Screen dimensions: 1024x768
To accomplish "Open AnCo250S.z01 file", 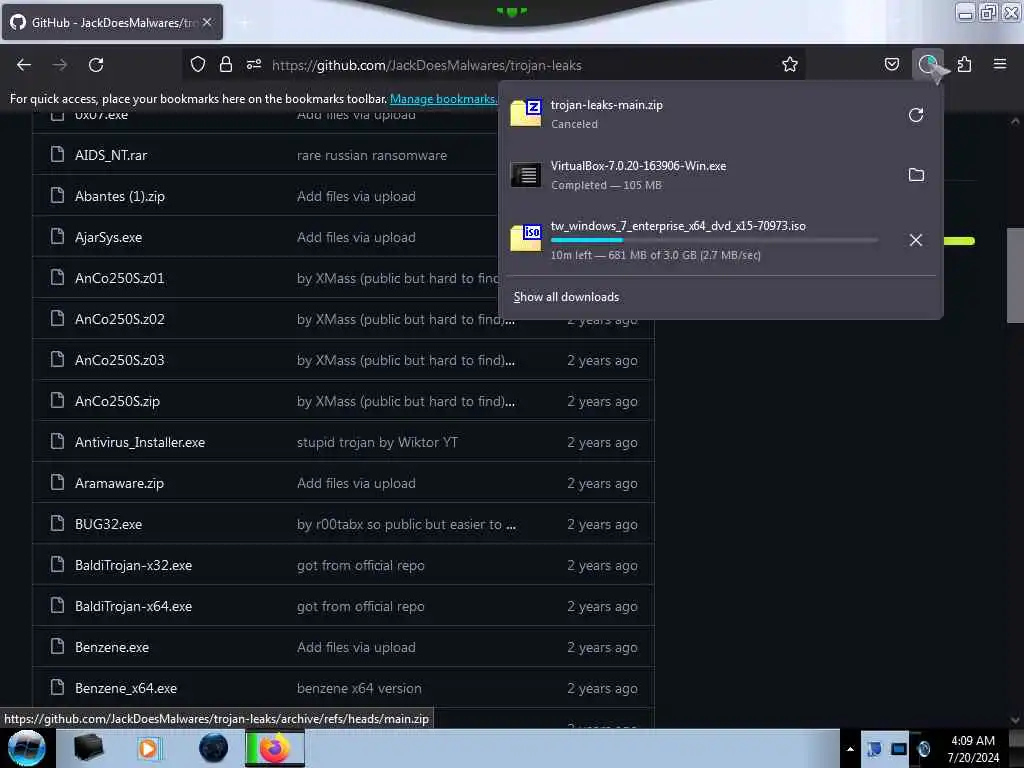I will point(120,278).
